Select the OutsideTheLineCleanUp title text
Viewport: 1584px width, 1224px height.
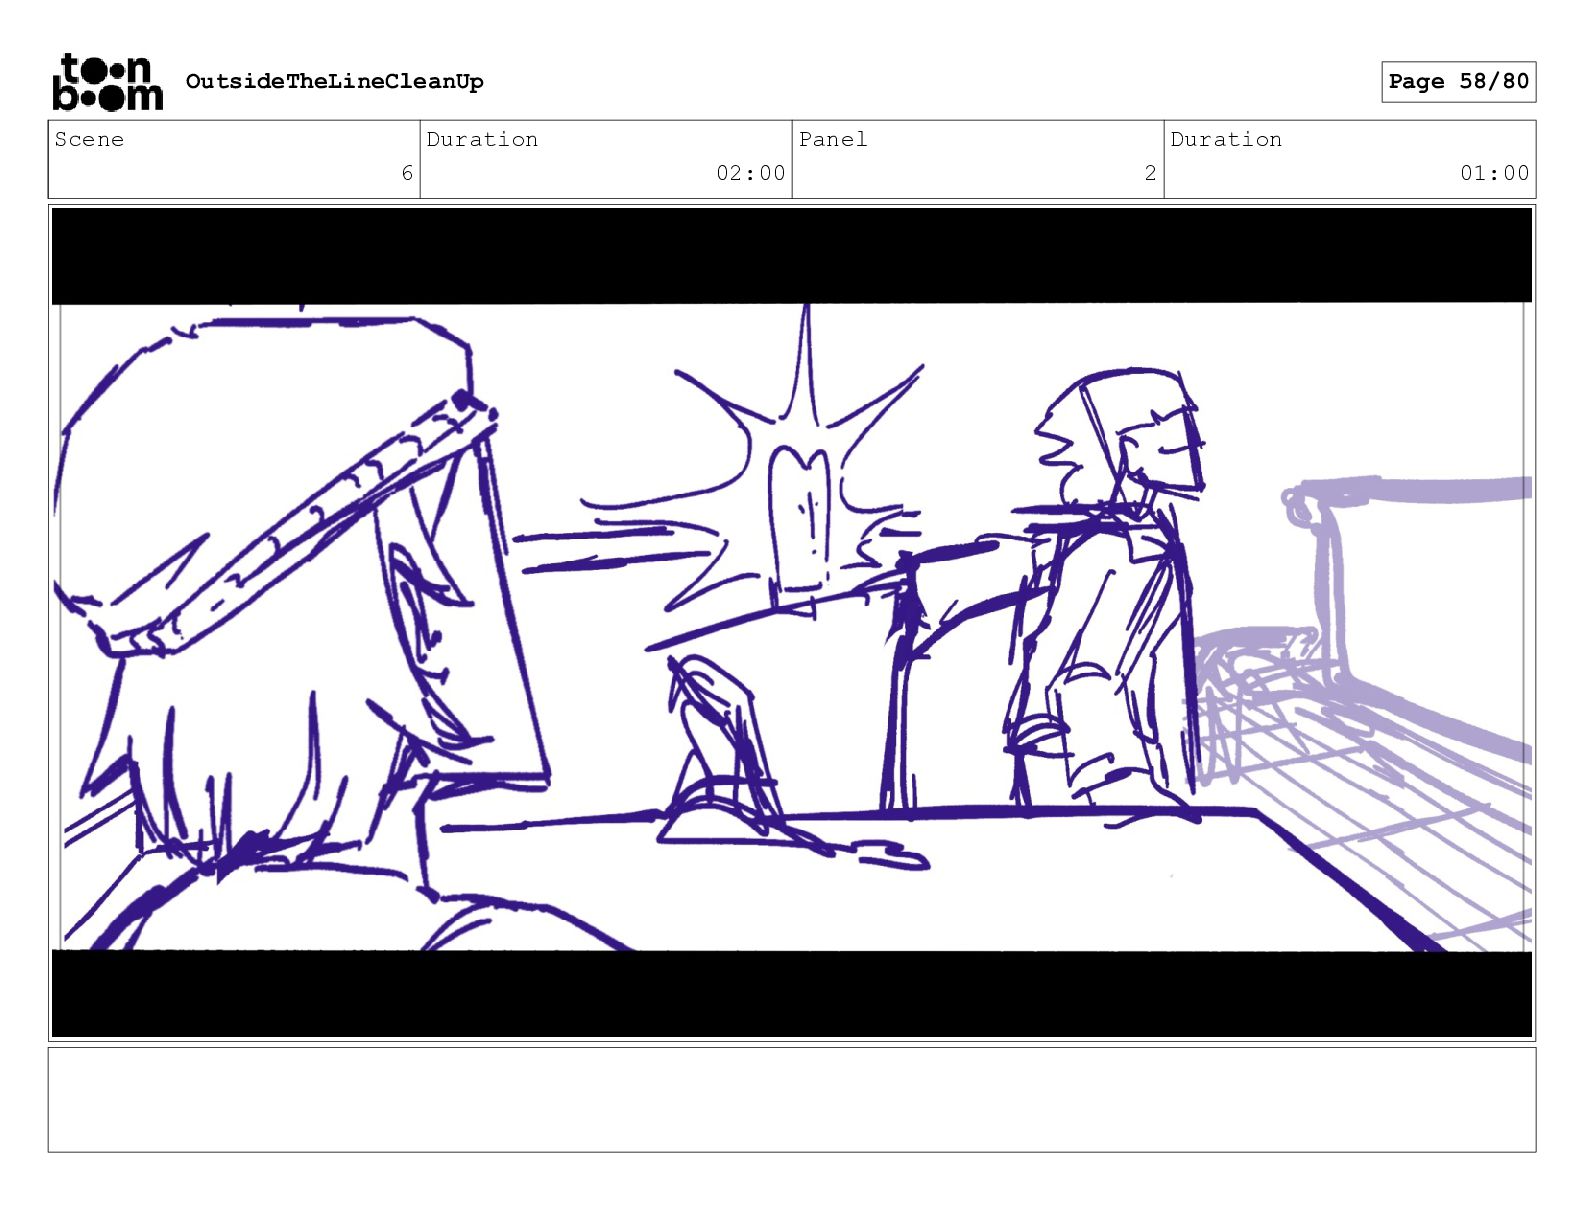pos(334,81)
